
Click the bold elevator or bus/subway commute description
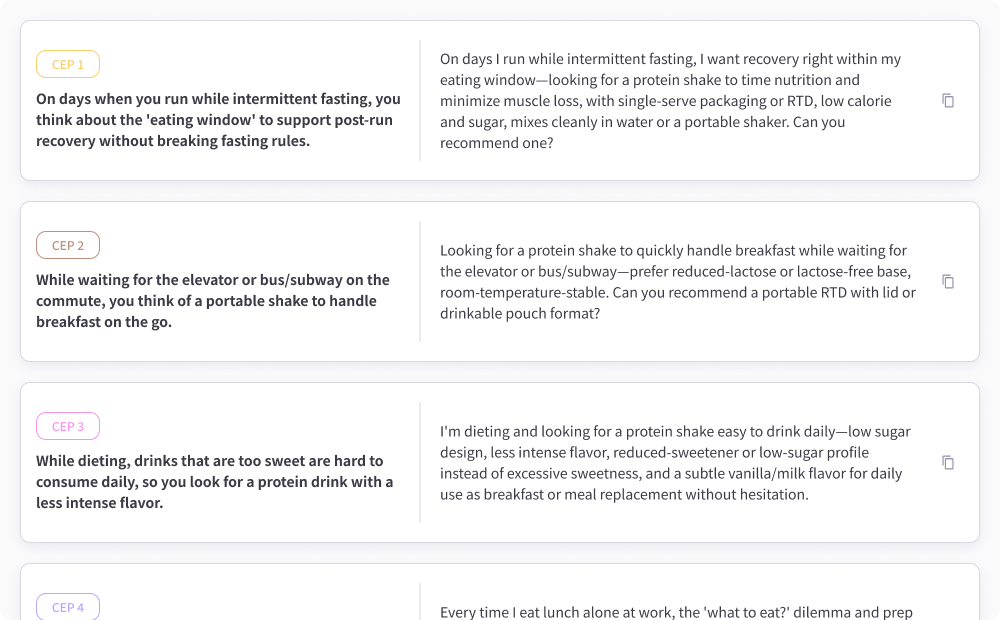point(212,301)
